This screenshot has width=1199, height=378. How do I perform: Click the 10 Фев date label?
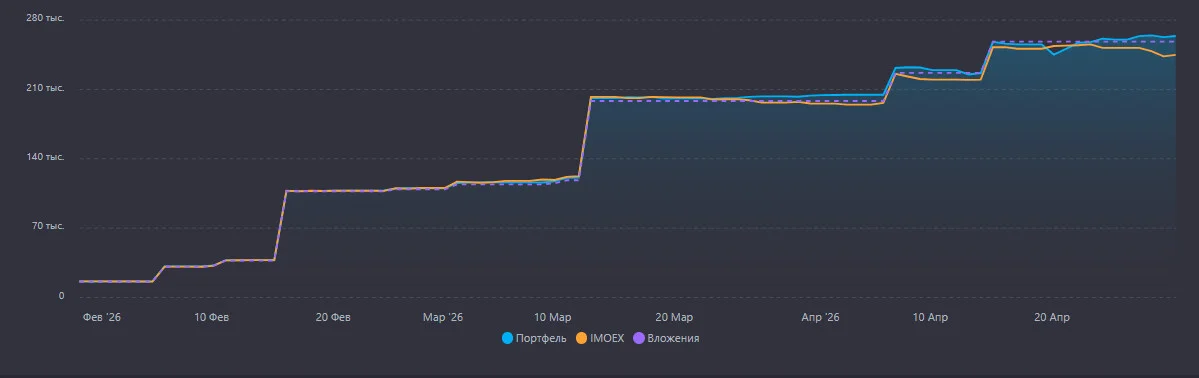212,317
